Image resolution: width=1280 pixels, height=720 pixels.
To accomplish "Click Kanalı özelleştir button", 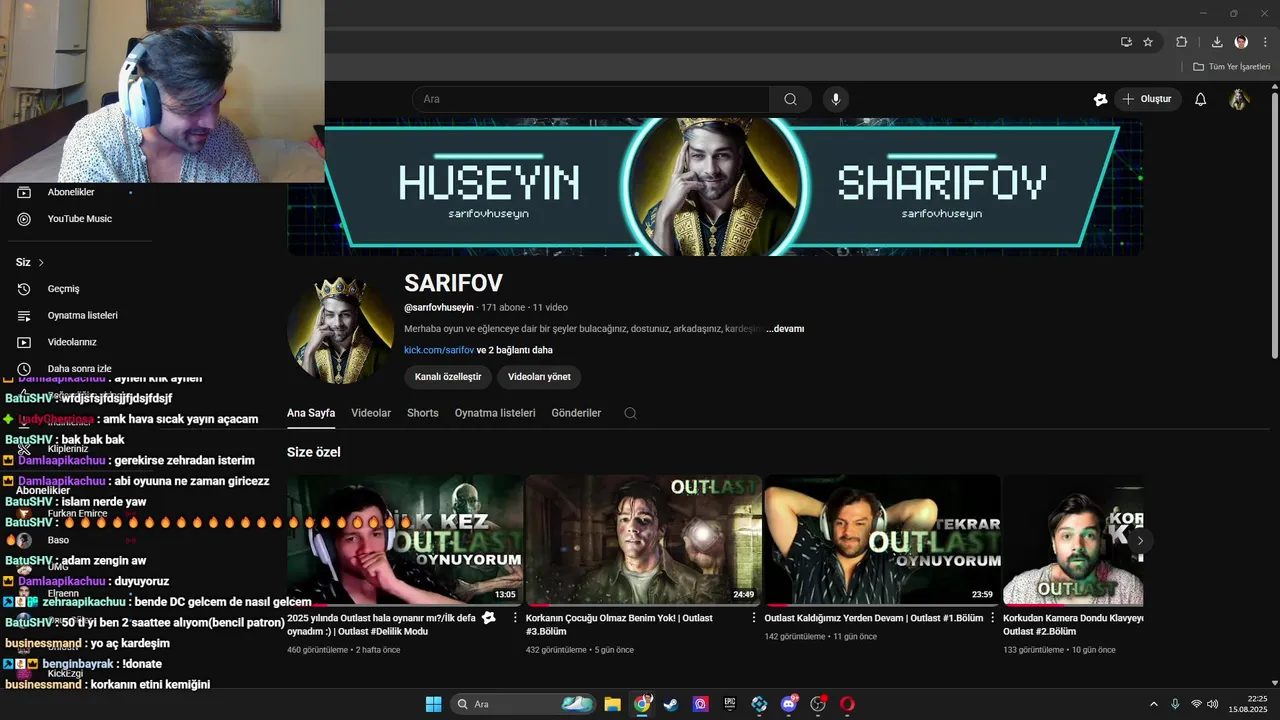I will point(448,377).
